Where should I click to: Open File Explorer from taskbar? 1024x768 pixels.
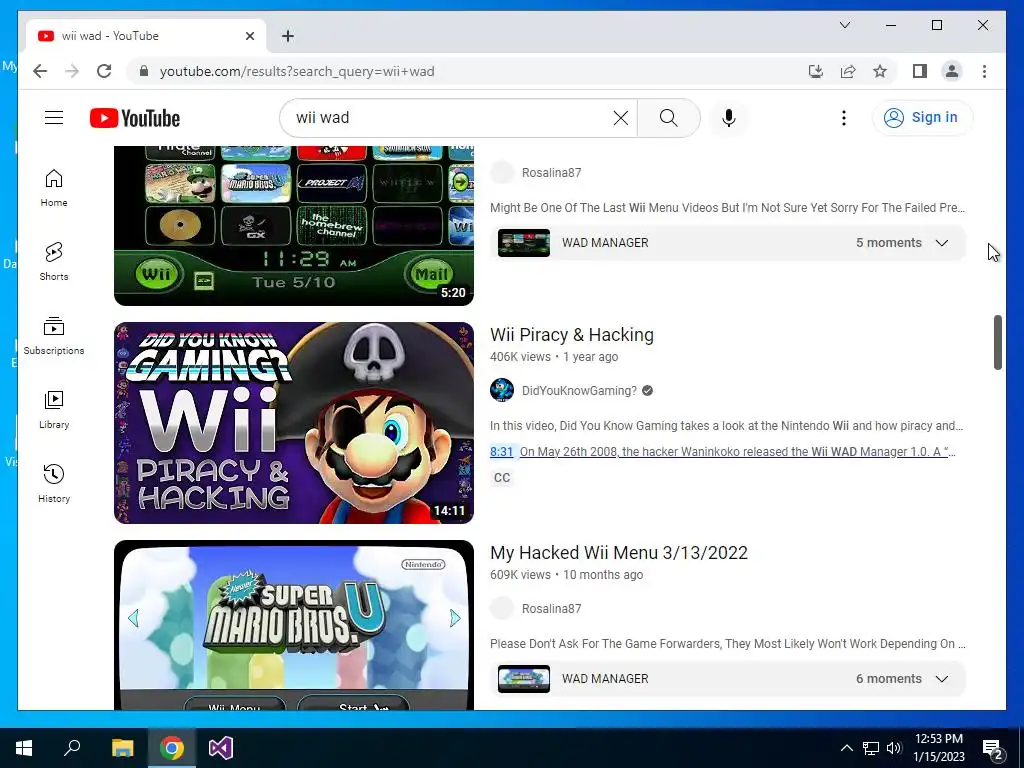122,748
